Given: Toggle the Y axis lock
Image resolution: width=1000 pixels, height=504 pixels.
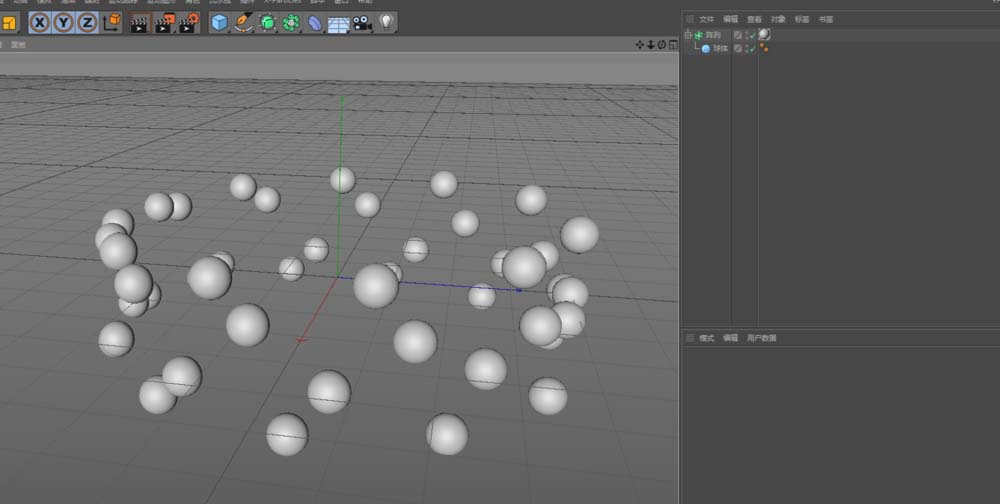Looking at the screenshot, I should 64,22.
